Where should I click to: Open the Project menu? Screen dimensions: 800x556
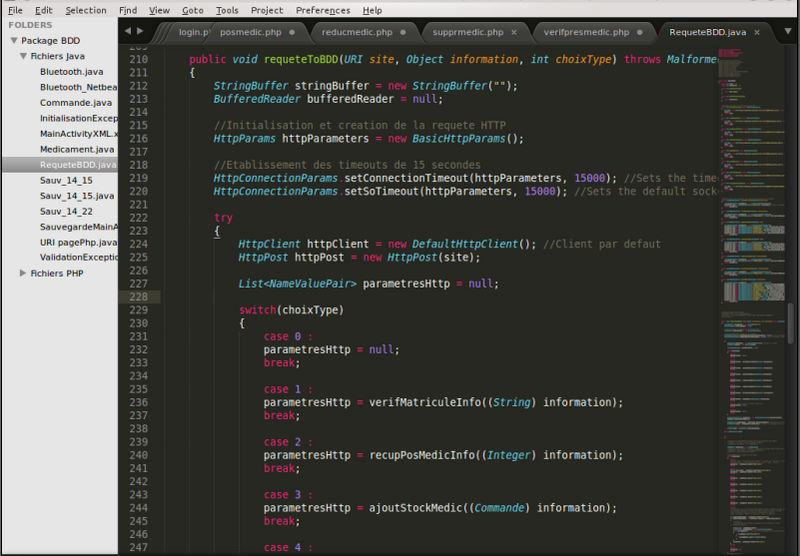click(267, 10)
